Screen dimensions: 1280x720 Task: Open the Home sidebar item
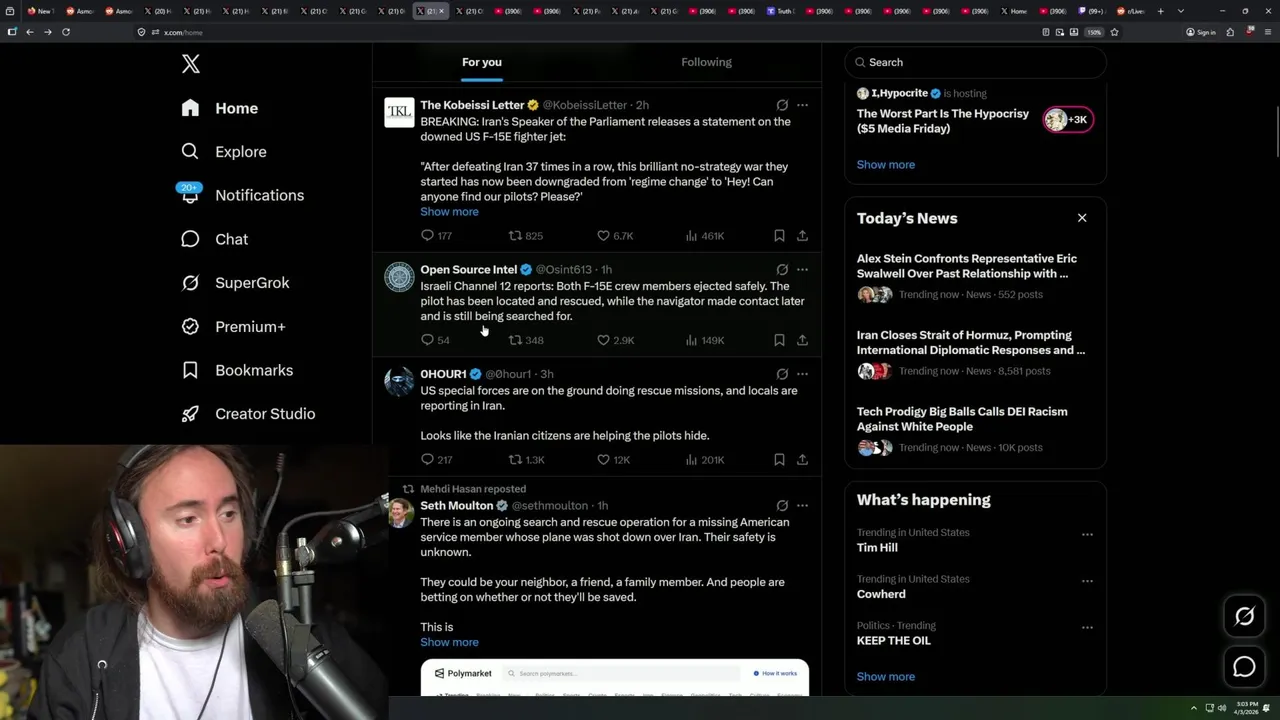click(219, 108)
